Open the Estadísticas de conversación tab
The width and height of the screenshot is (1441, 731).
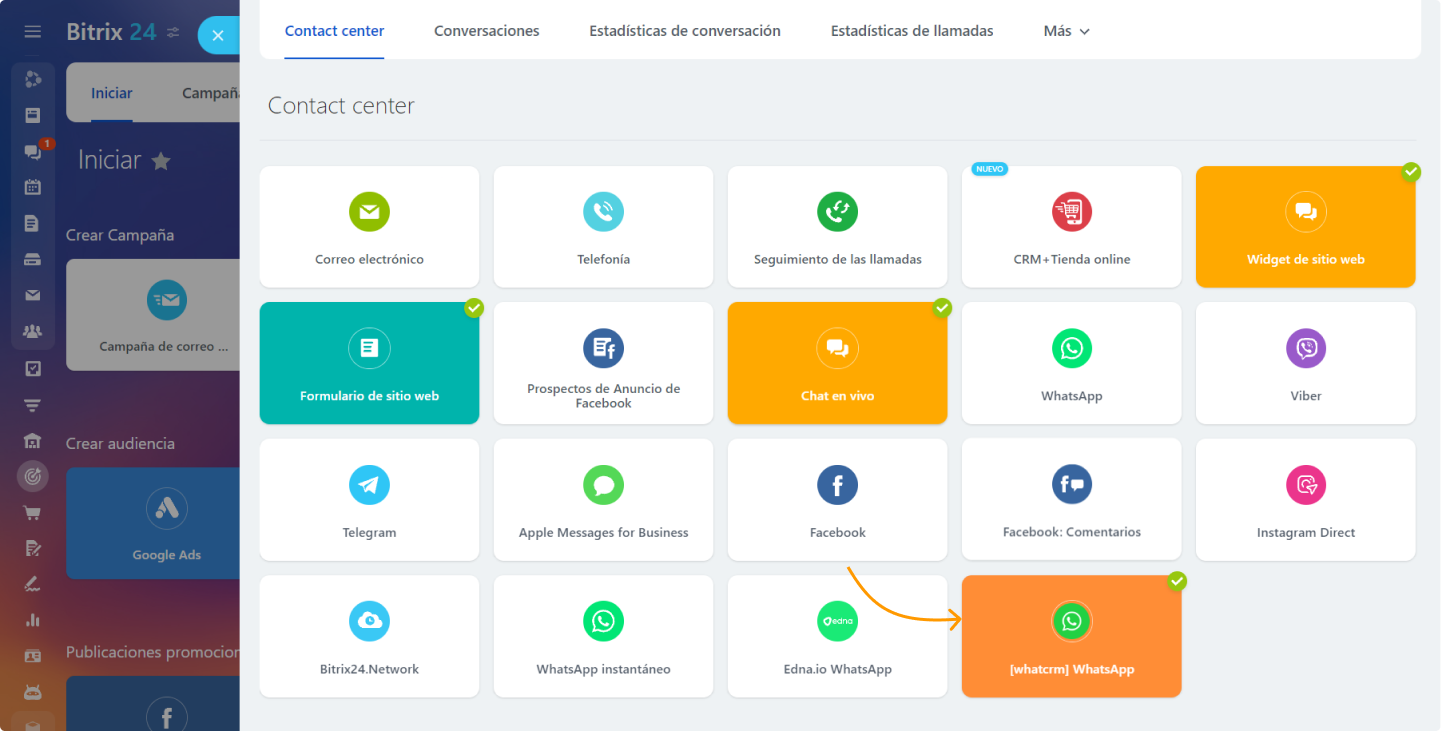click(685, 31)
